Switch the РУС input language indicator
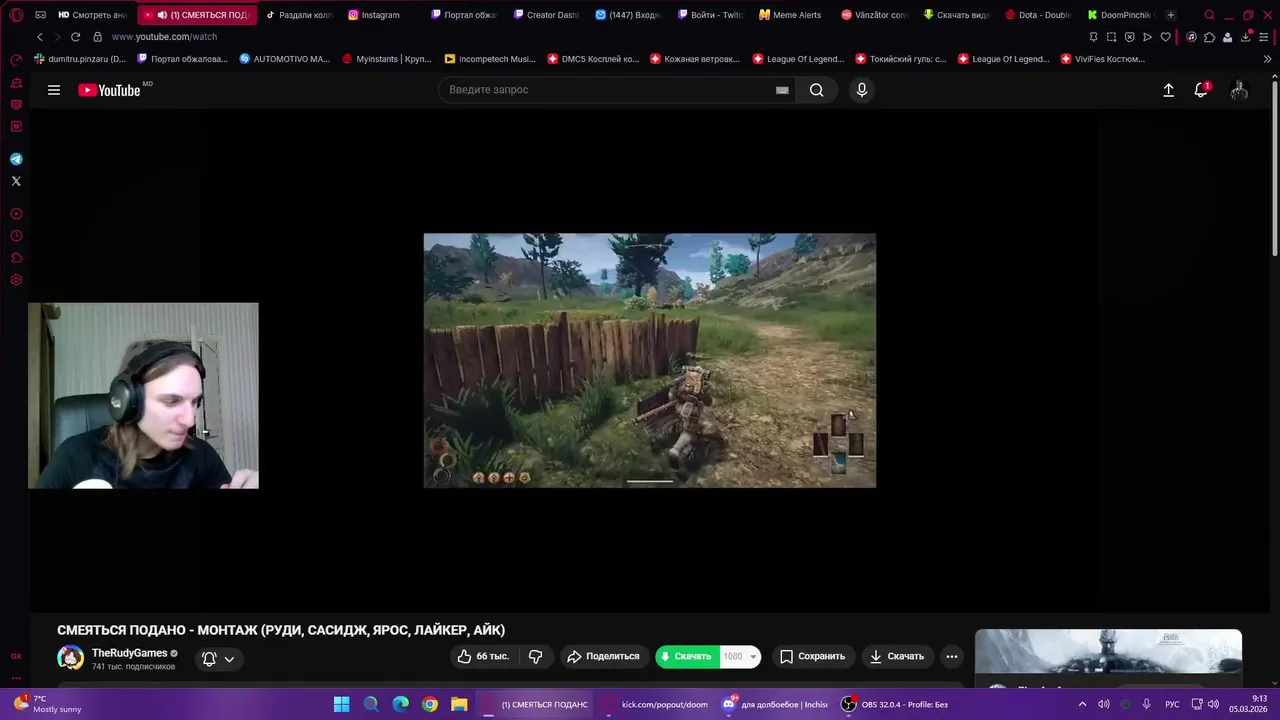The height and width of the screenshot is (720, 1280). [x=1172, y=704]
